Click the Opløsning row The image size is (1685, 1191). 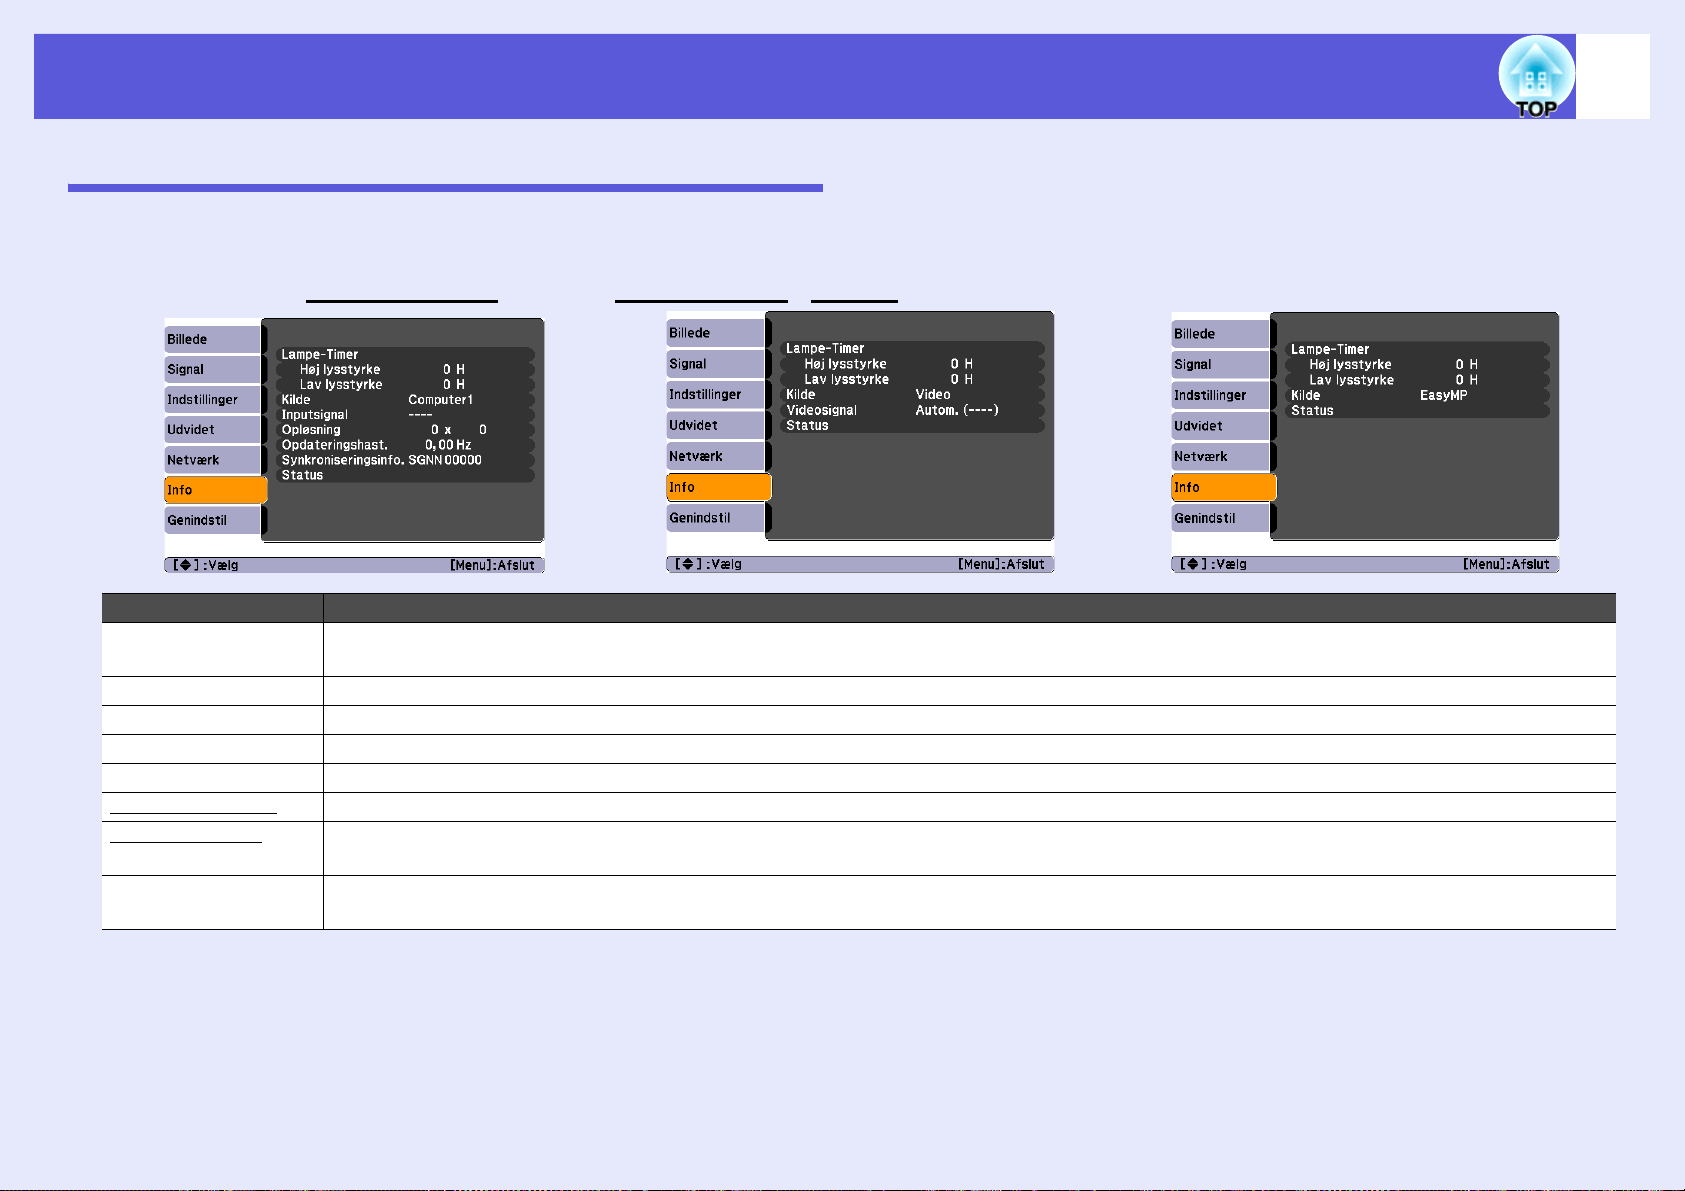[405, 429]
